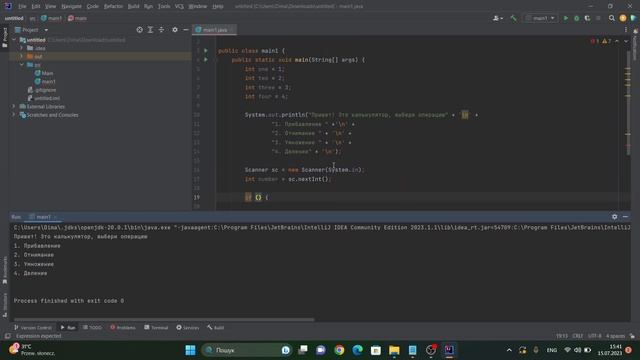640x360 pixels.
Task: Open IDE updates orange icon
Action: click(x=623, y=18)
